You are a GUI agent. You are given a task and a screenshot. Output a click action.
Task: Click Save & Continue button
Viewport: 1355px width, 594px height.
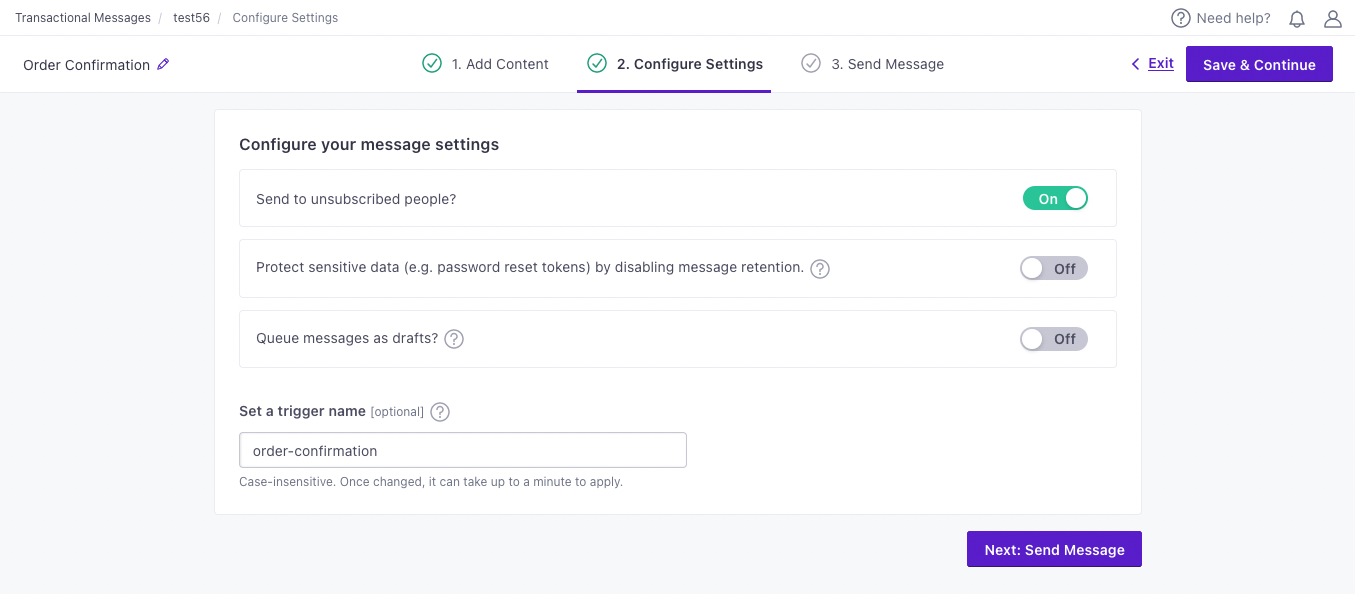[x=1259, y=64]
